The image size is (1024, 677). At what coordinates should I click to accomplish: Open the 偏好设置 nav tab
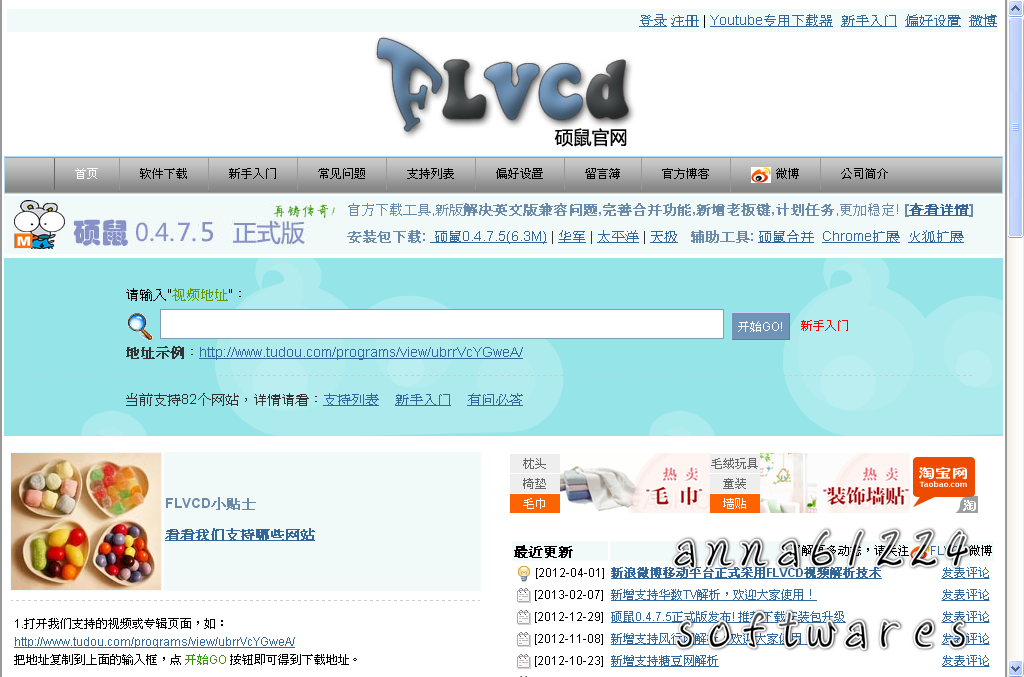[519, 174]
